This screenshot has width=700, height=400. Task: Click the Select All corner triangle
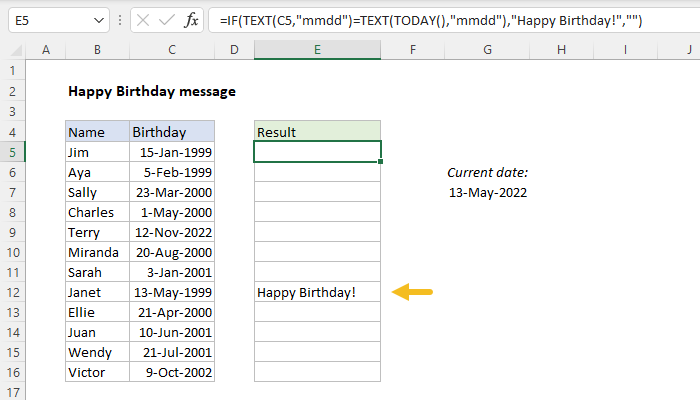[x=13, y=50]
